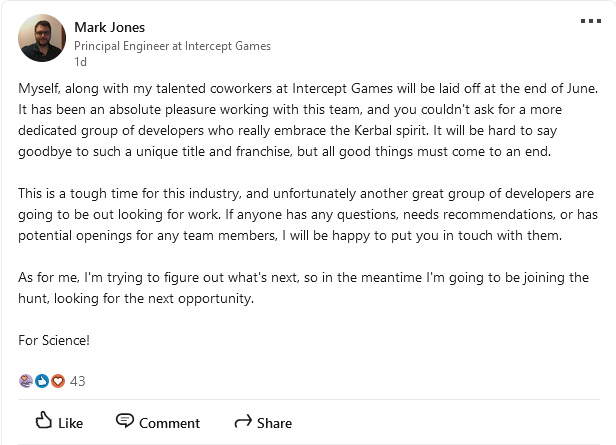Click the thumbs-up icon on Like button
Screen dimensions: 616x445
[x=43, y=421]
